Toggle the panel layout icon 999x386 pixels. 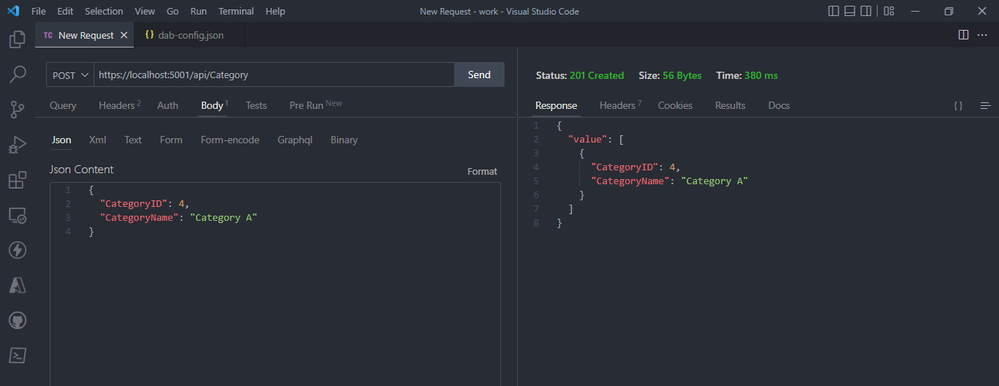tap(849, 11)
